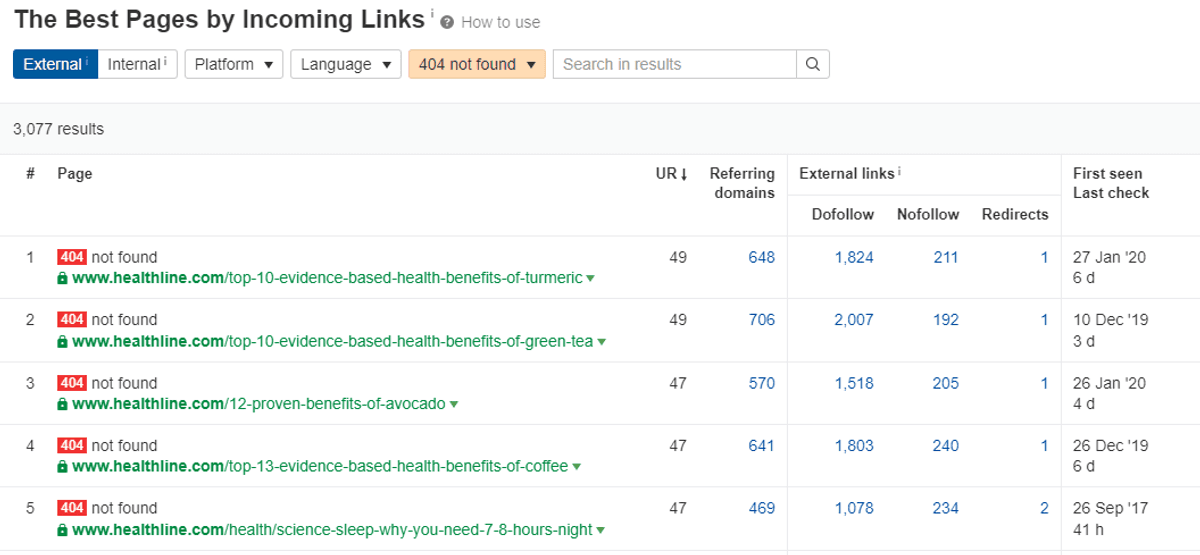Click nofollow count 240
Viewport: 1200px width, 555px height.
click(946, 446)
